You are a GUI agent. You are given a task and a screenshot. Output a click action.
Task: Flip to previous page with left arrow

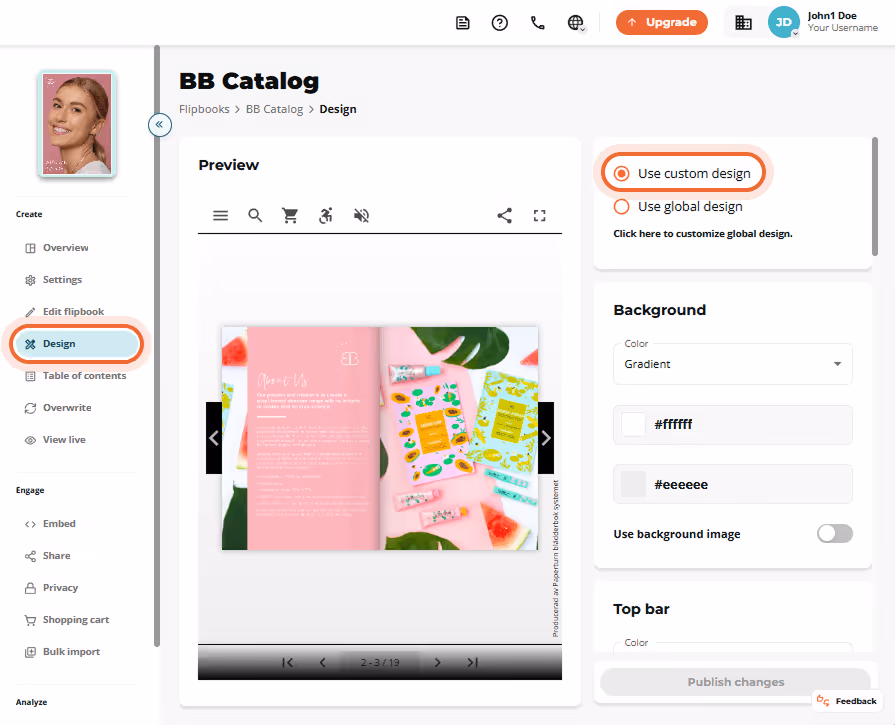point(214,438)
